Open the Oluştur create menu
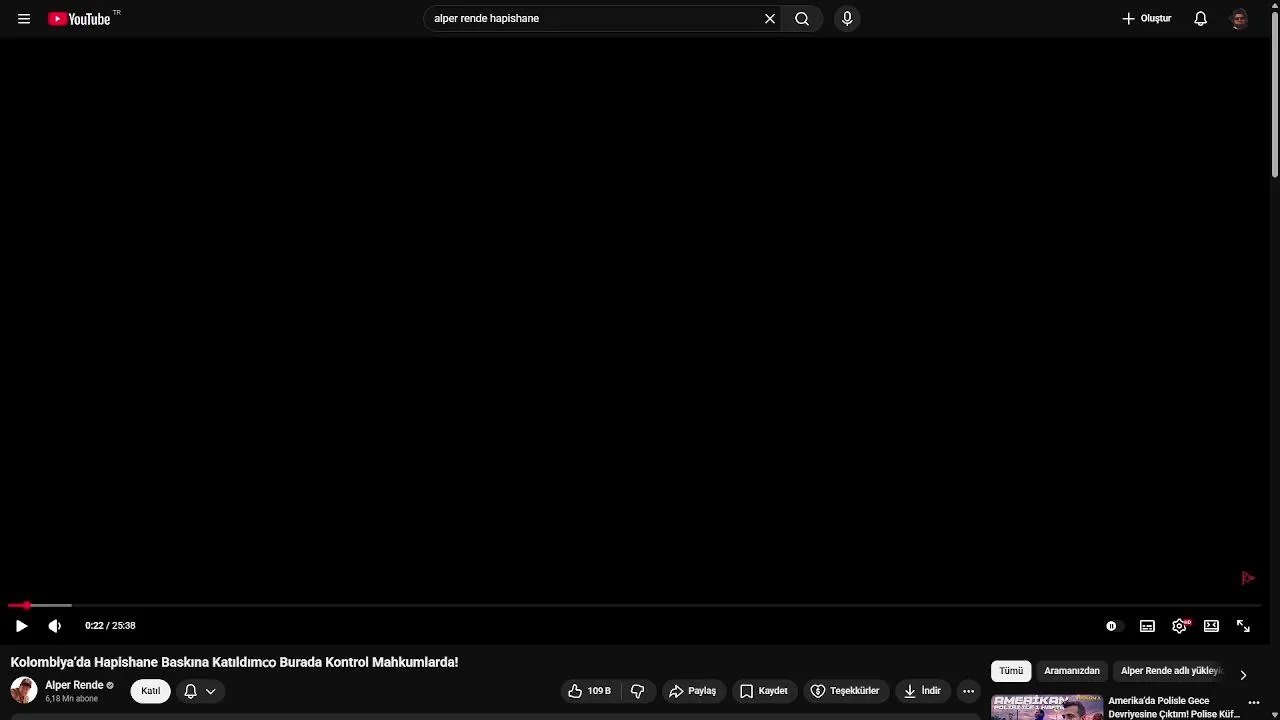 pos(1146,19)
